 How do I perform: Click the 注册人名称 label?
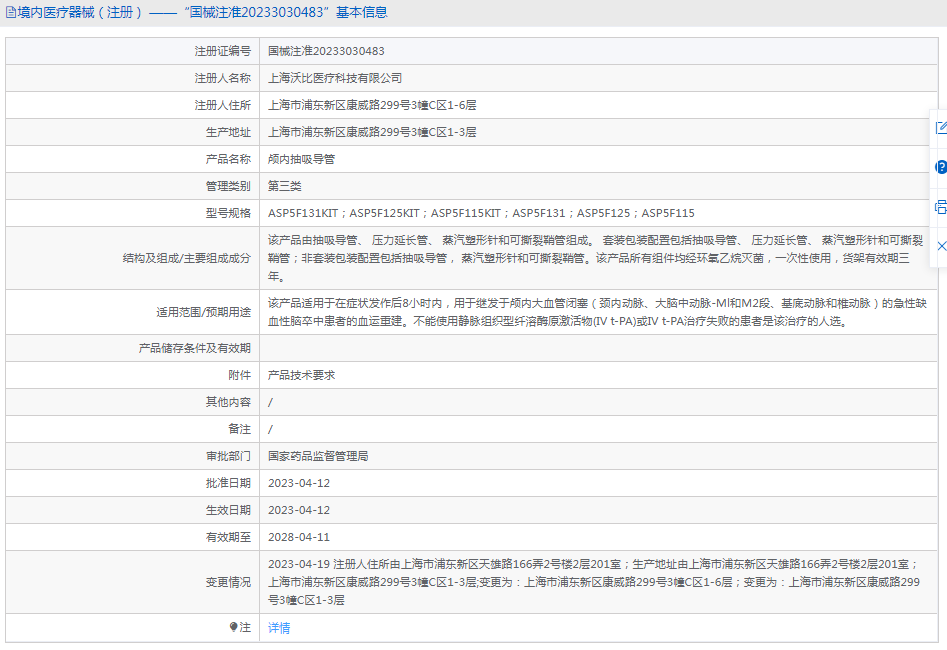tap(222, 78)
